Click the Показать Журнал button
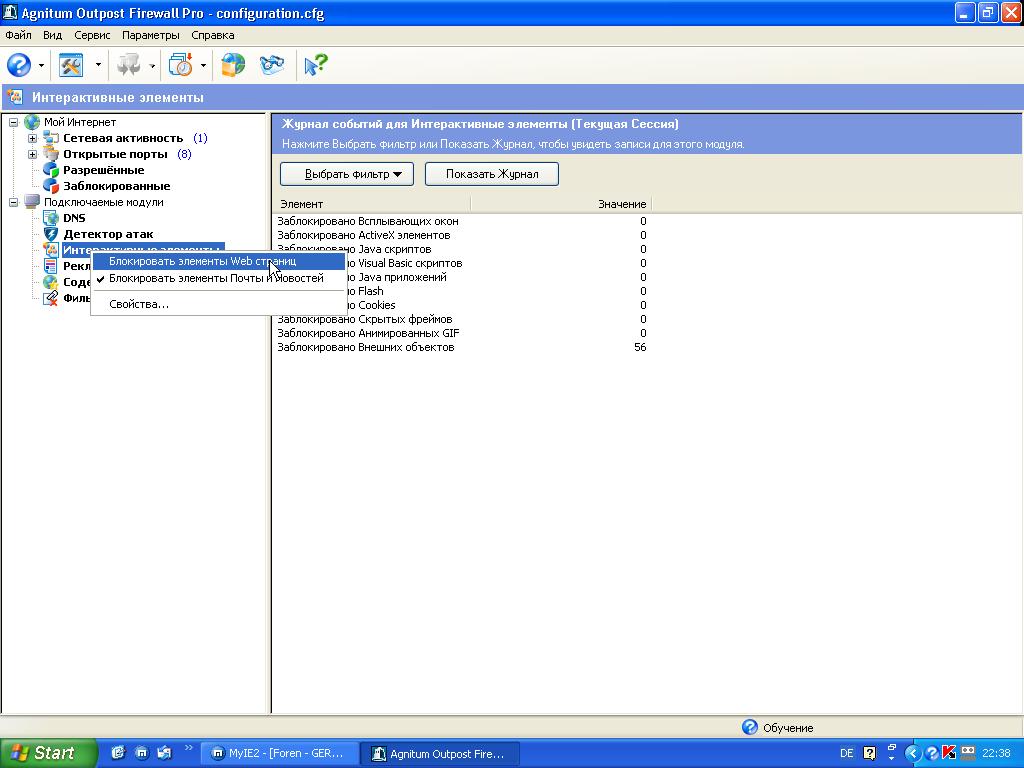 click(492, 174)
